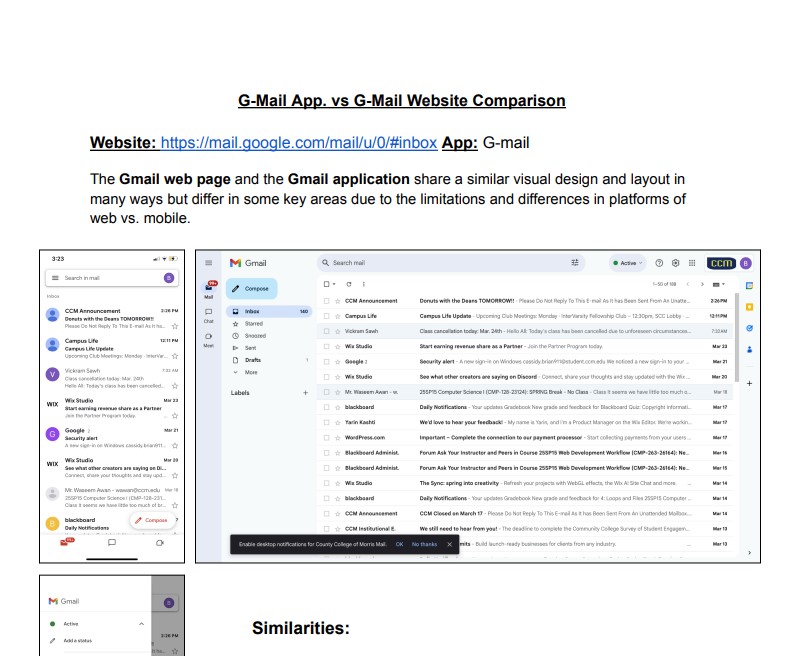Click the plus Get add-ons icon in the side panel
This screenshot has width=801, height=656.
pos(749,383)
